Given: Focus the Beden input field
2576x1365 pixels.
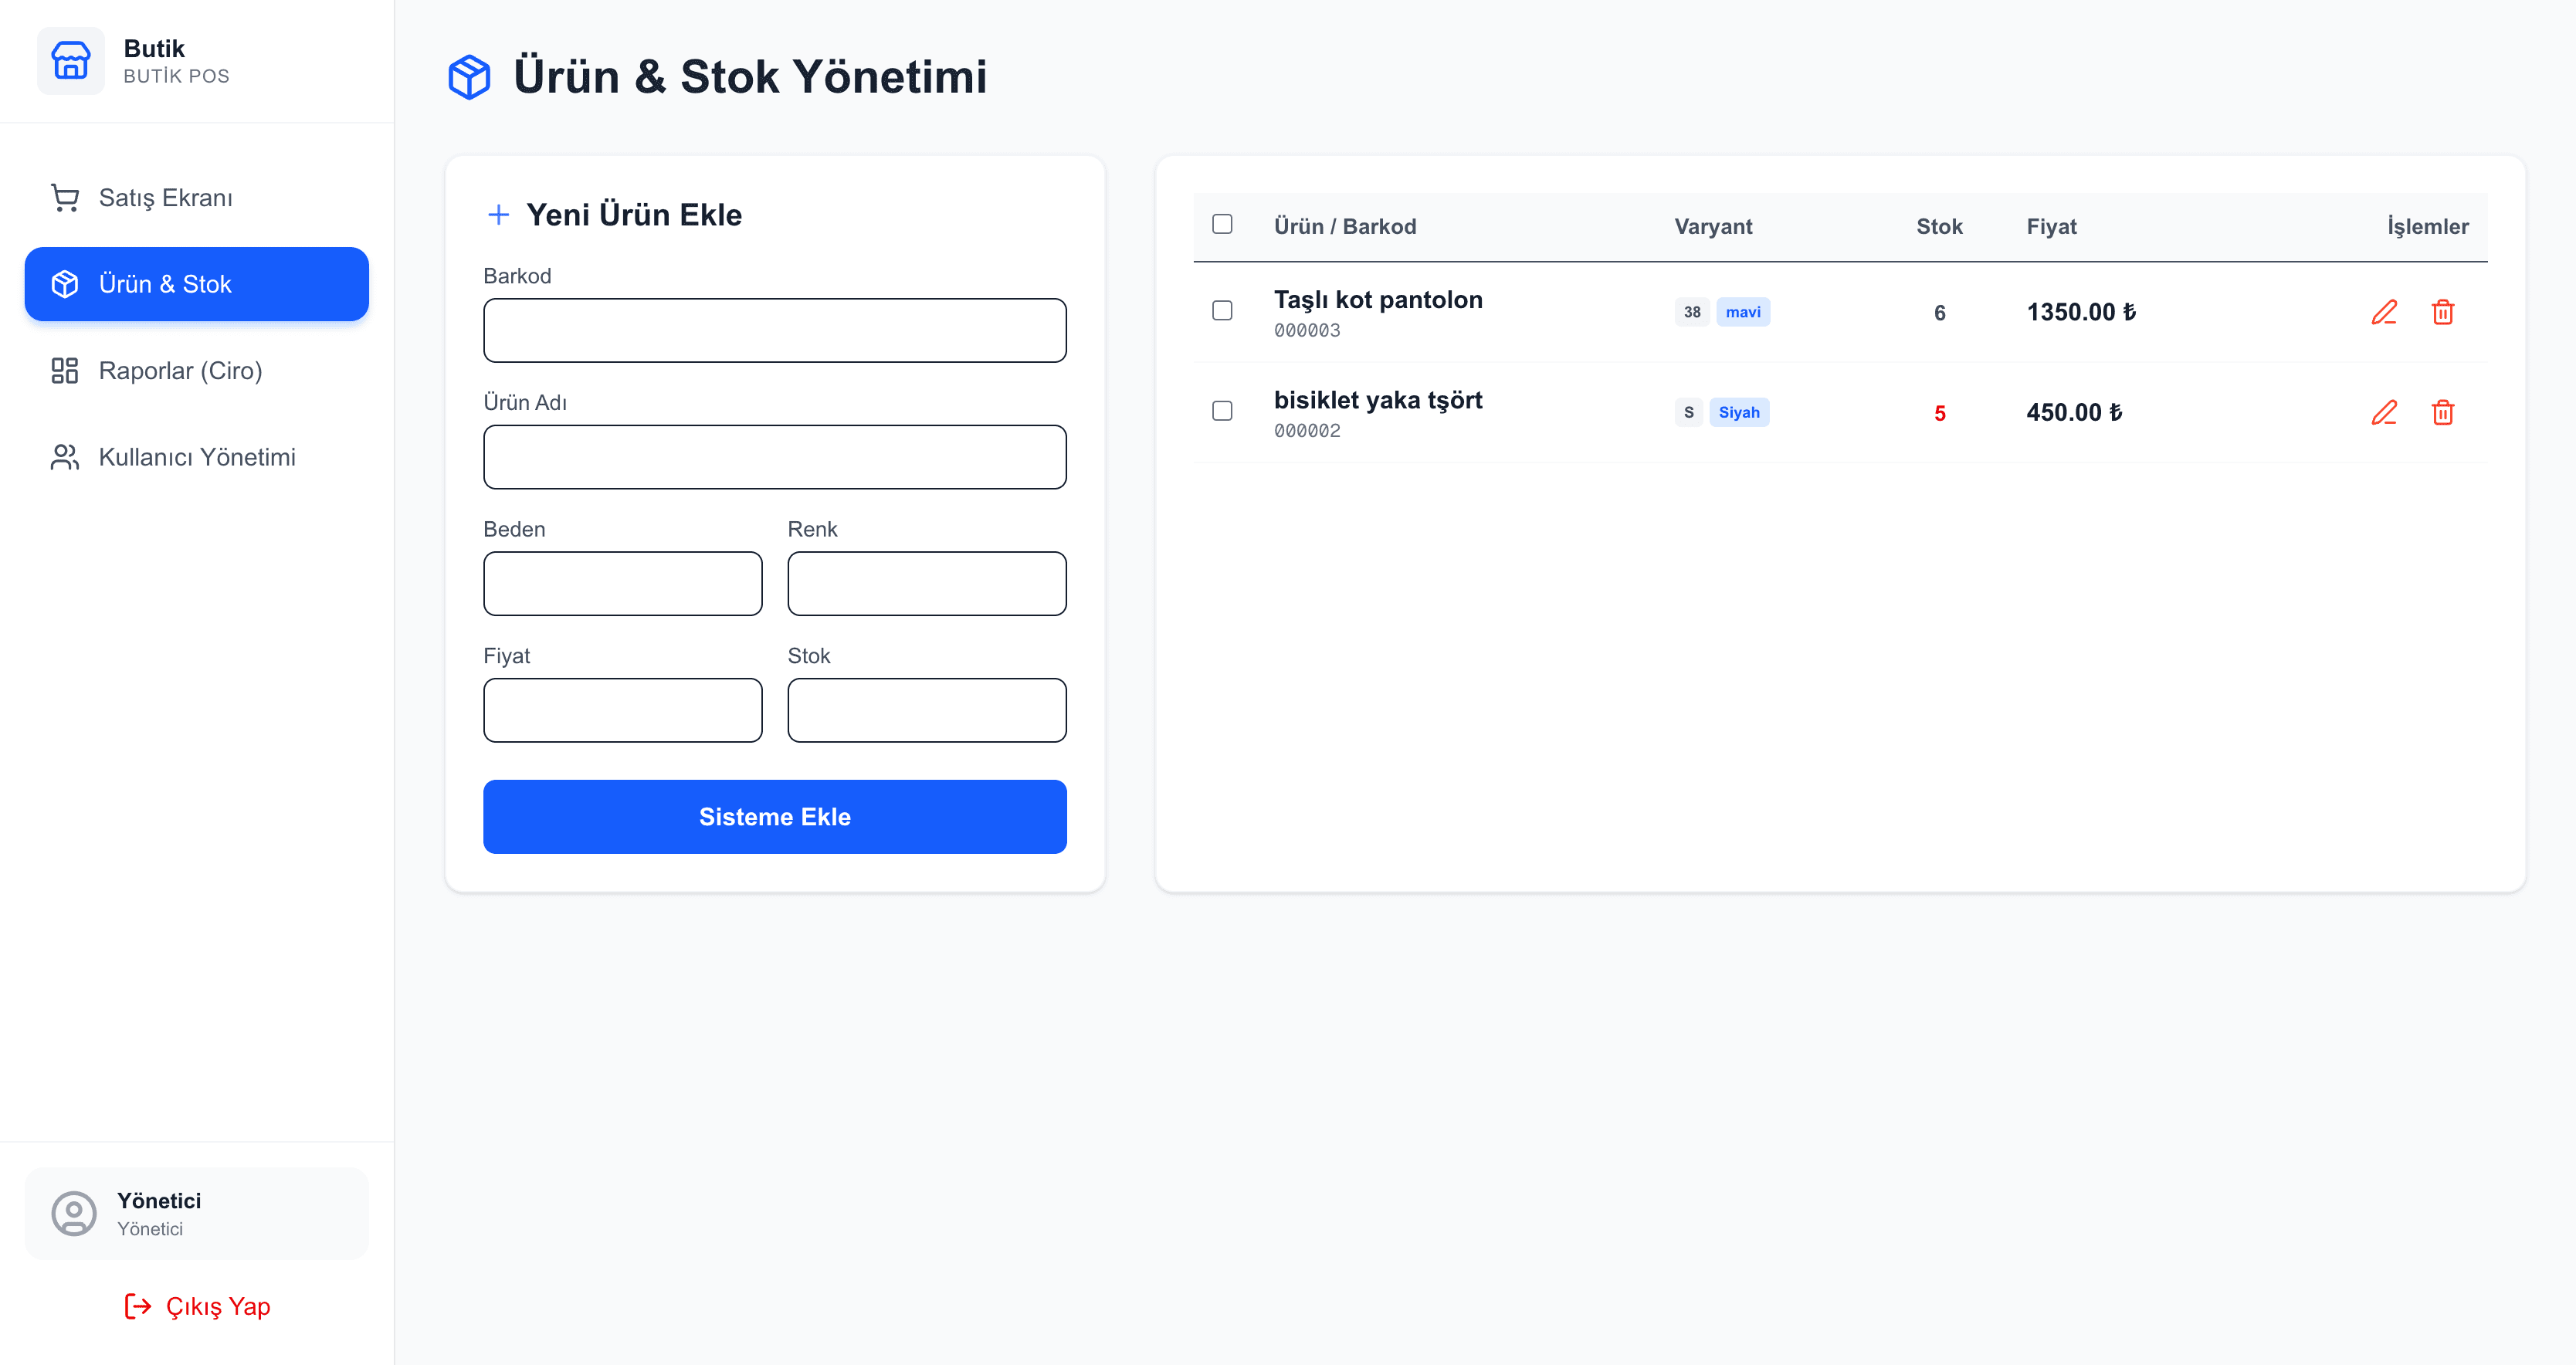Looking at the screenshot, I should click(623, 584).
